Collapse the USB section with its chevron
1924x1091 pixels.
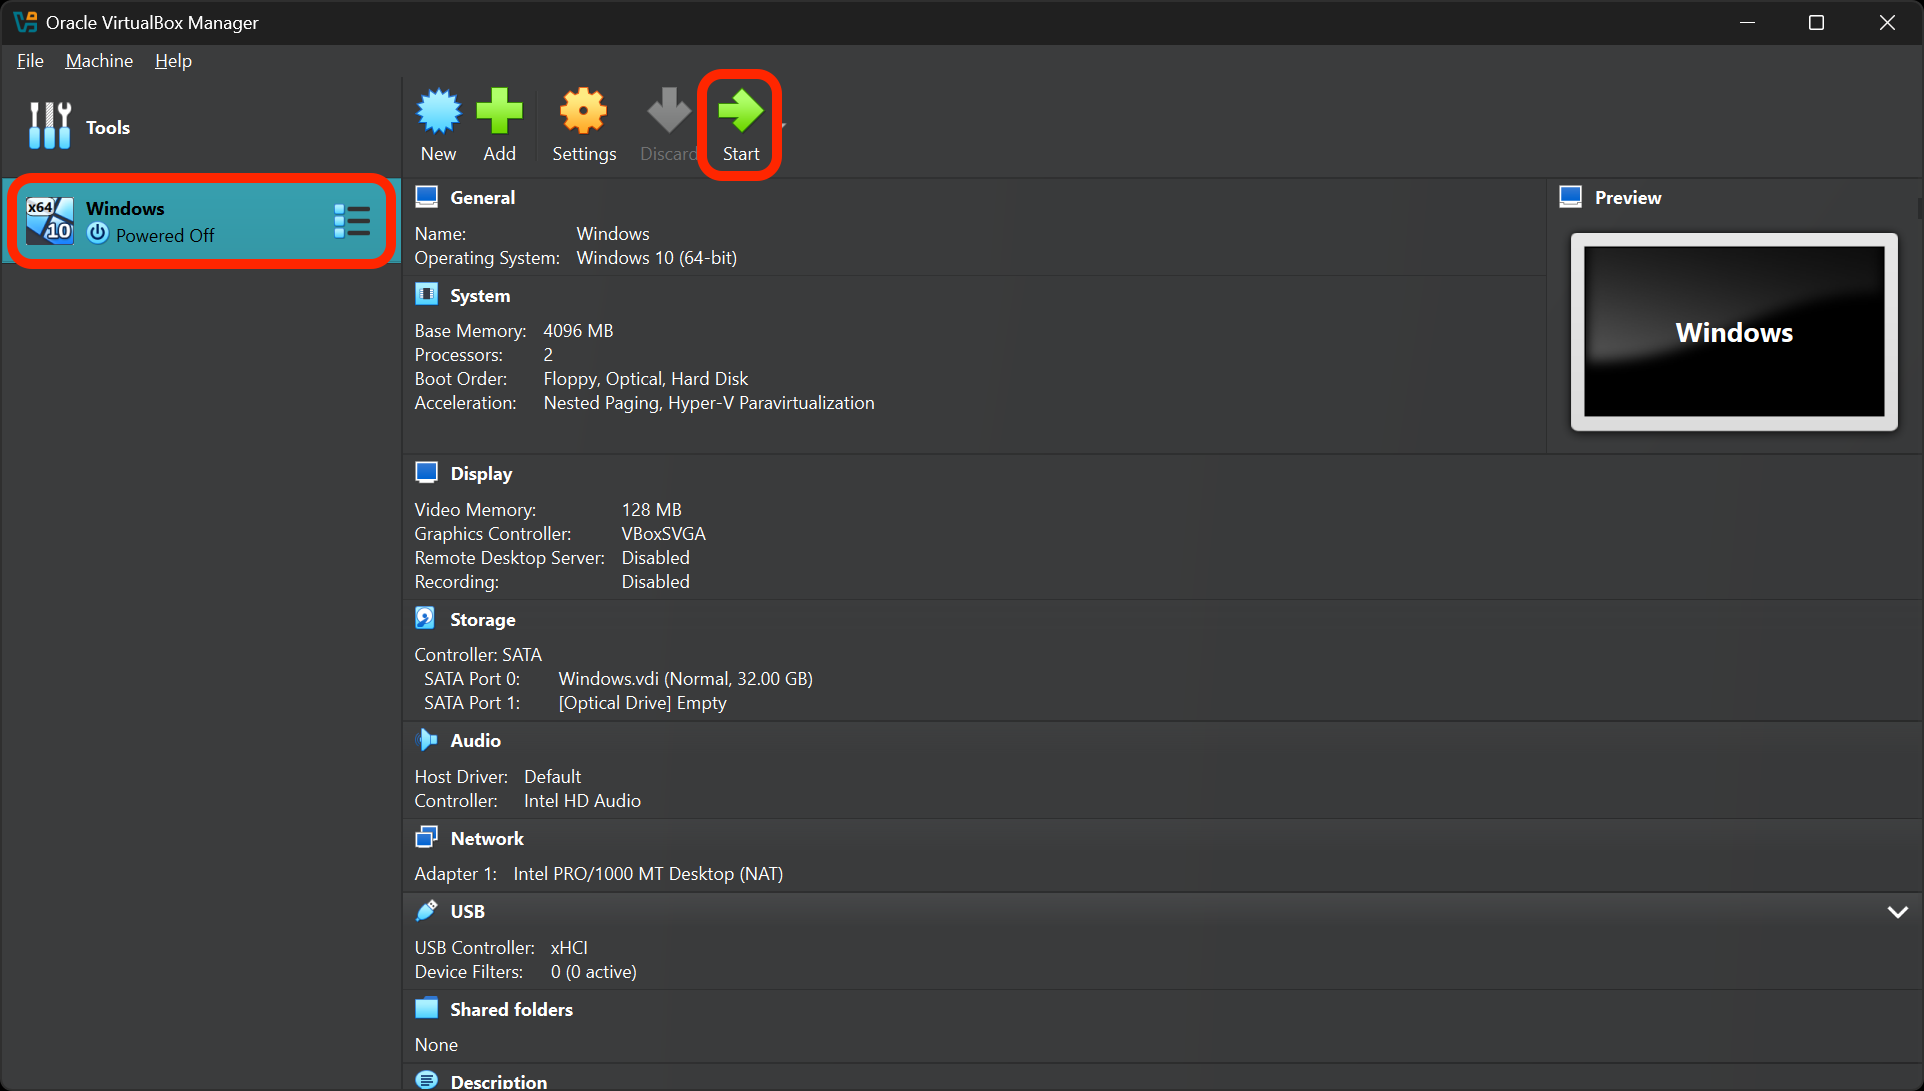click(x=1896, y=911)
